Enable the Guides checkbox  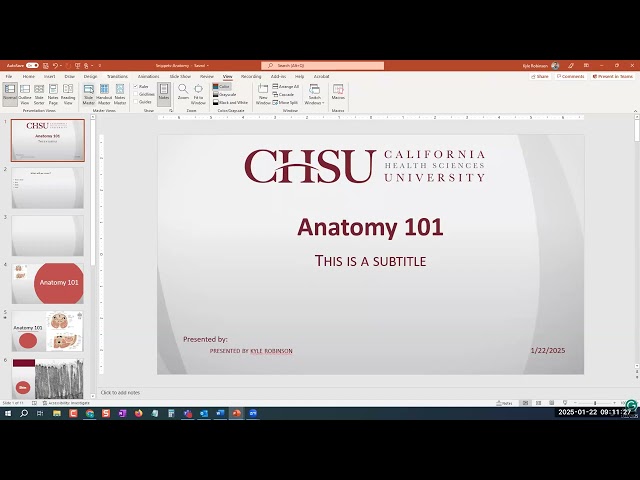(x=136, y=102)
